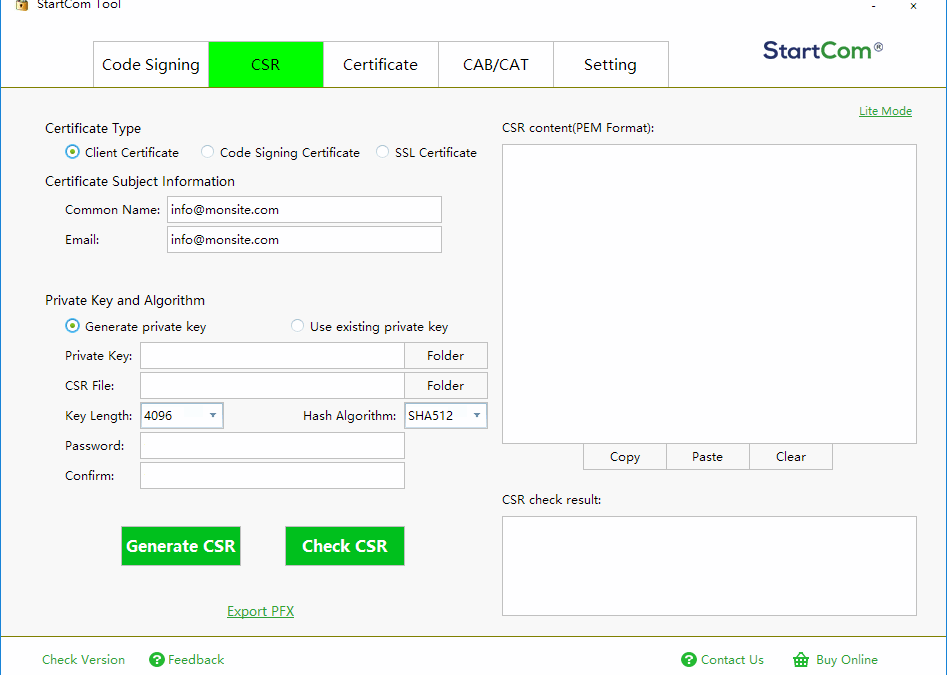Click the StartCom logo
Viewport: 947px width, 675px height.
[823, 50]
